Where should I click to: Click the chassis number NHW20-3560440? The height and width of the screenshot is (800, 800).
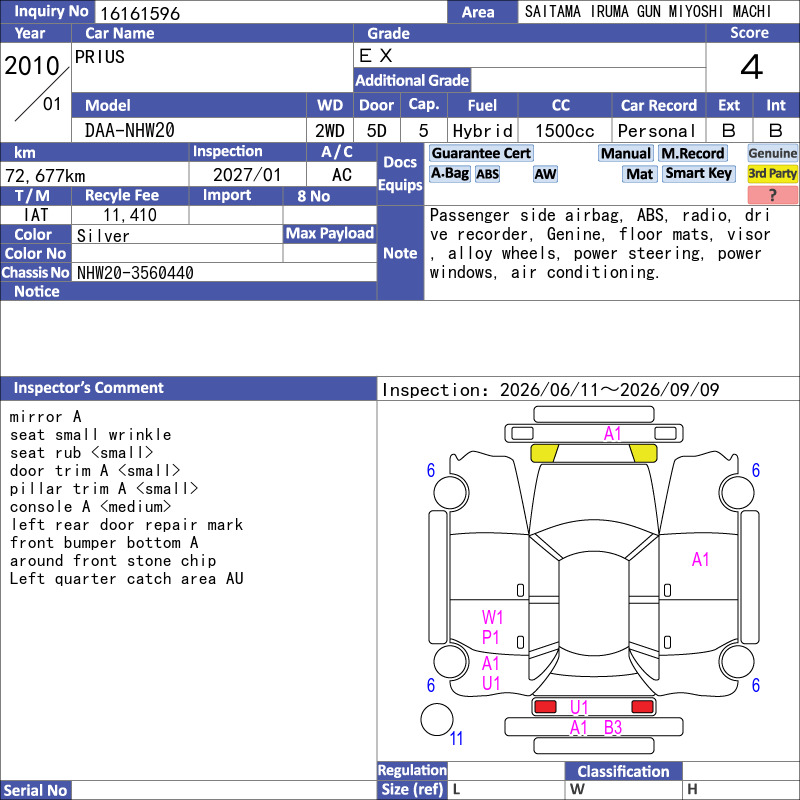(135, 273)
